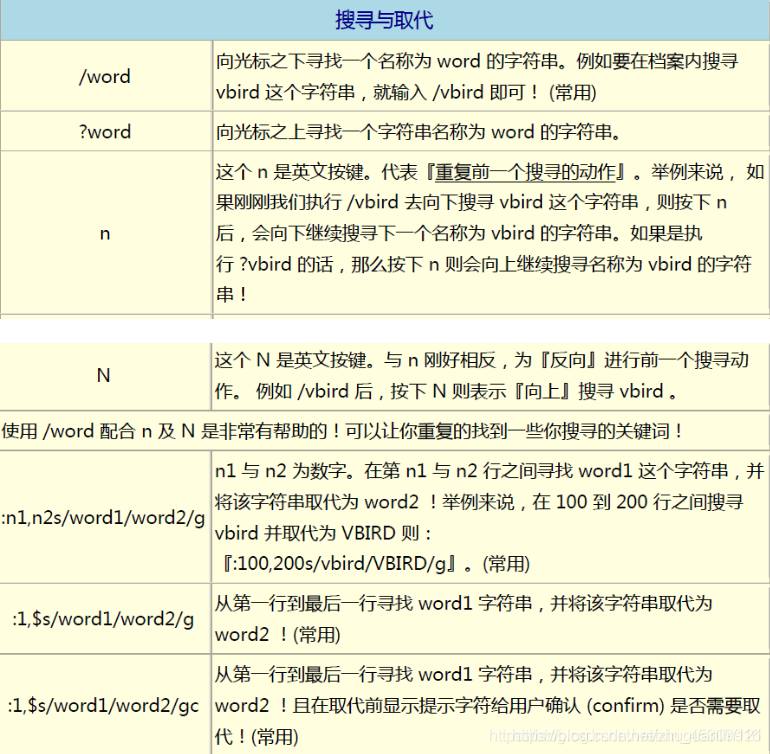Click the uppercase N command cell
Image resolution: width=770 pixels, height=754 pixels.
click(105, 375)
